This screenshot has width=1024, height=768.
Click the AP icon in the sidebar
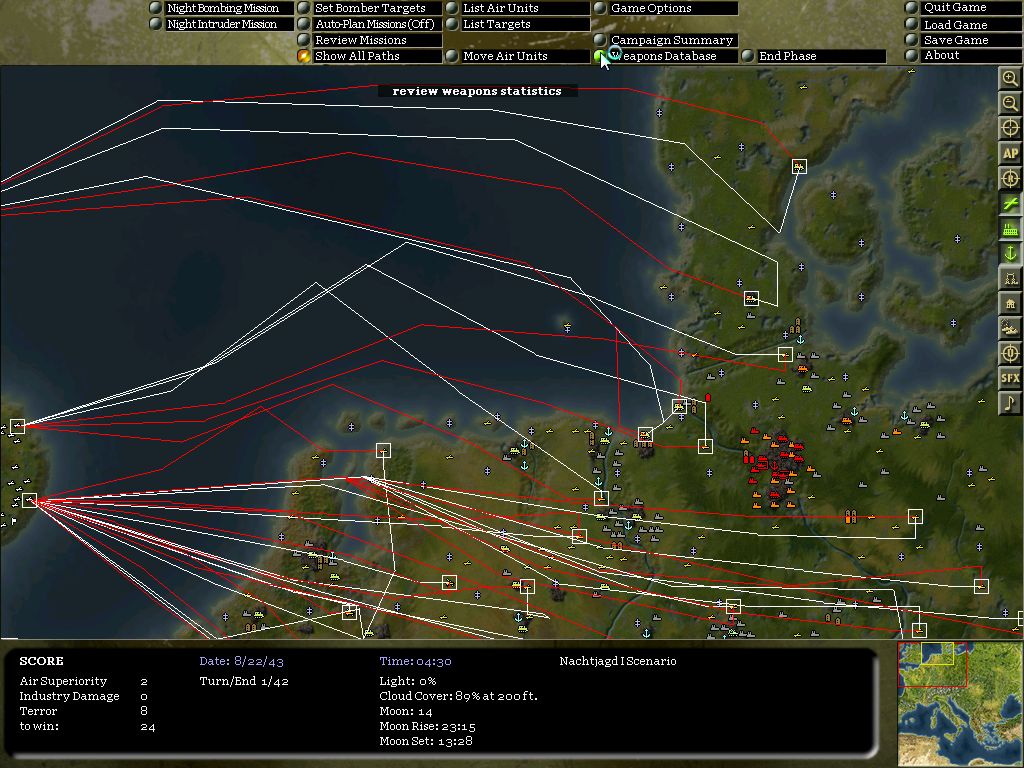point(1010,153)
